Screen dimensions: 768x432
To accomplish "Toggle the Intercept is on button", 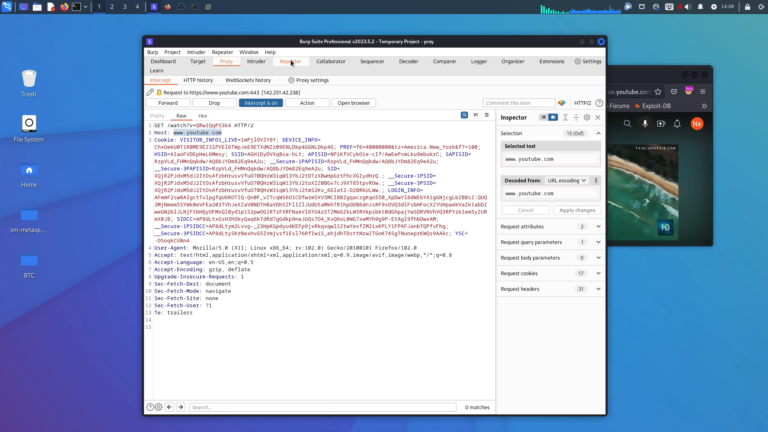I will click(x=261, y=103).
